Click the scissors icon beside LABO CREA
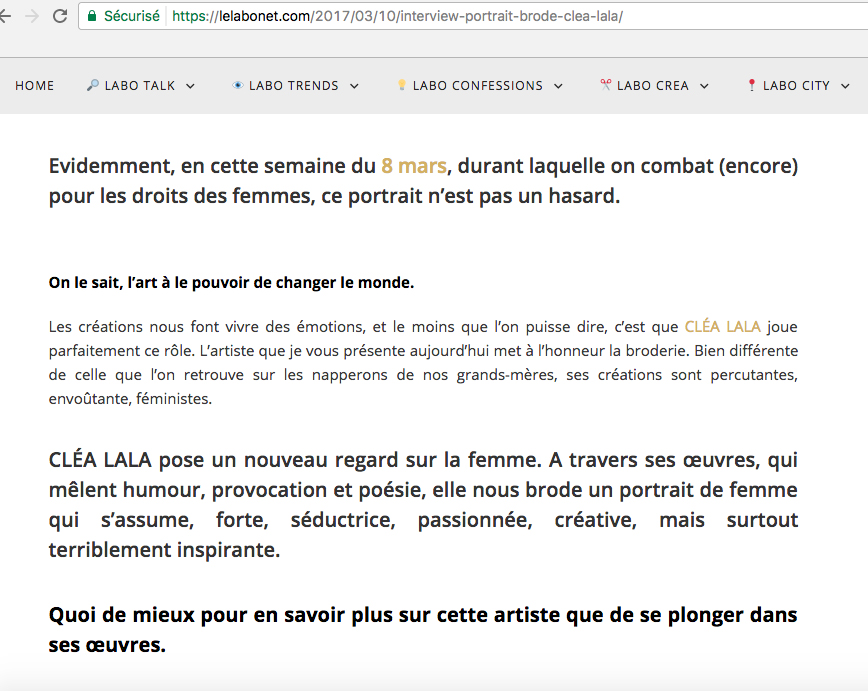Screen dimensions: 868x691 (x=606, y=85)
